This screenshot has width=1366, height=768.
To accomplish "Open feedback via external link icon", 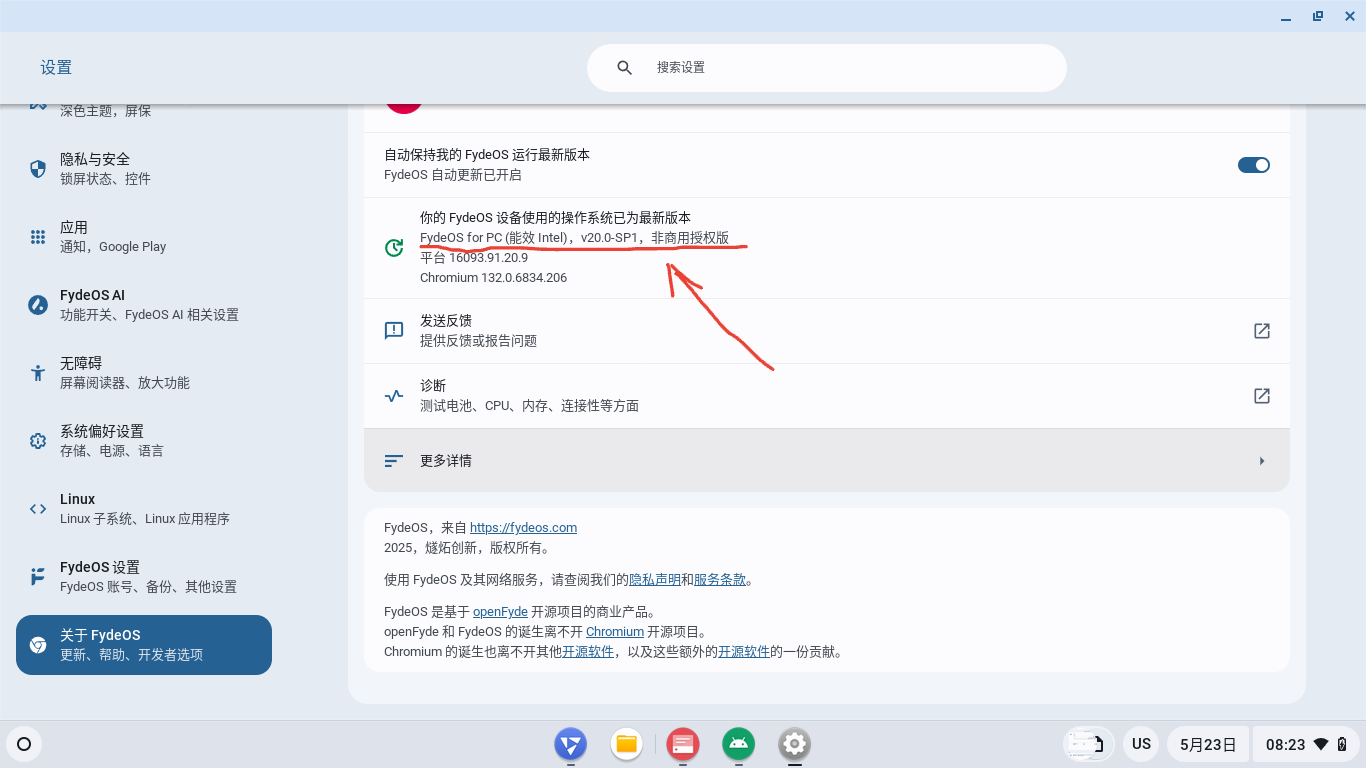I will point(1262,331).
